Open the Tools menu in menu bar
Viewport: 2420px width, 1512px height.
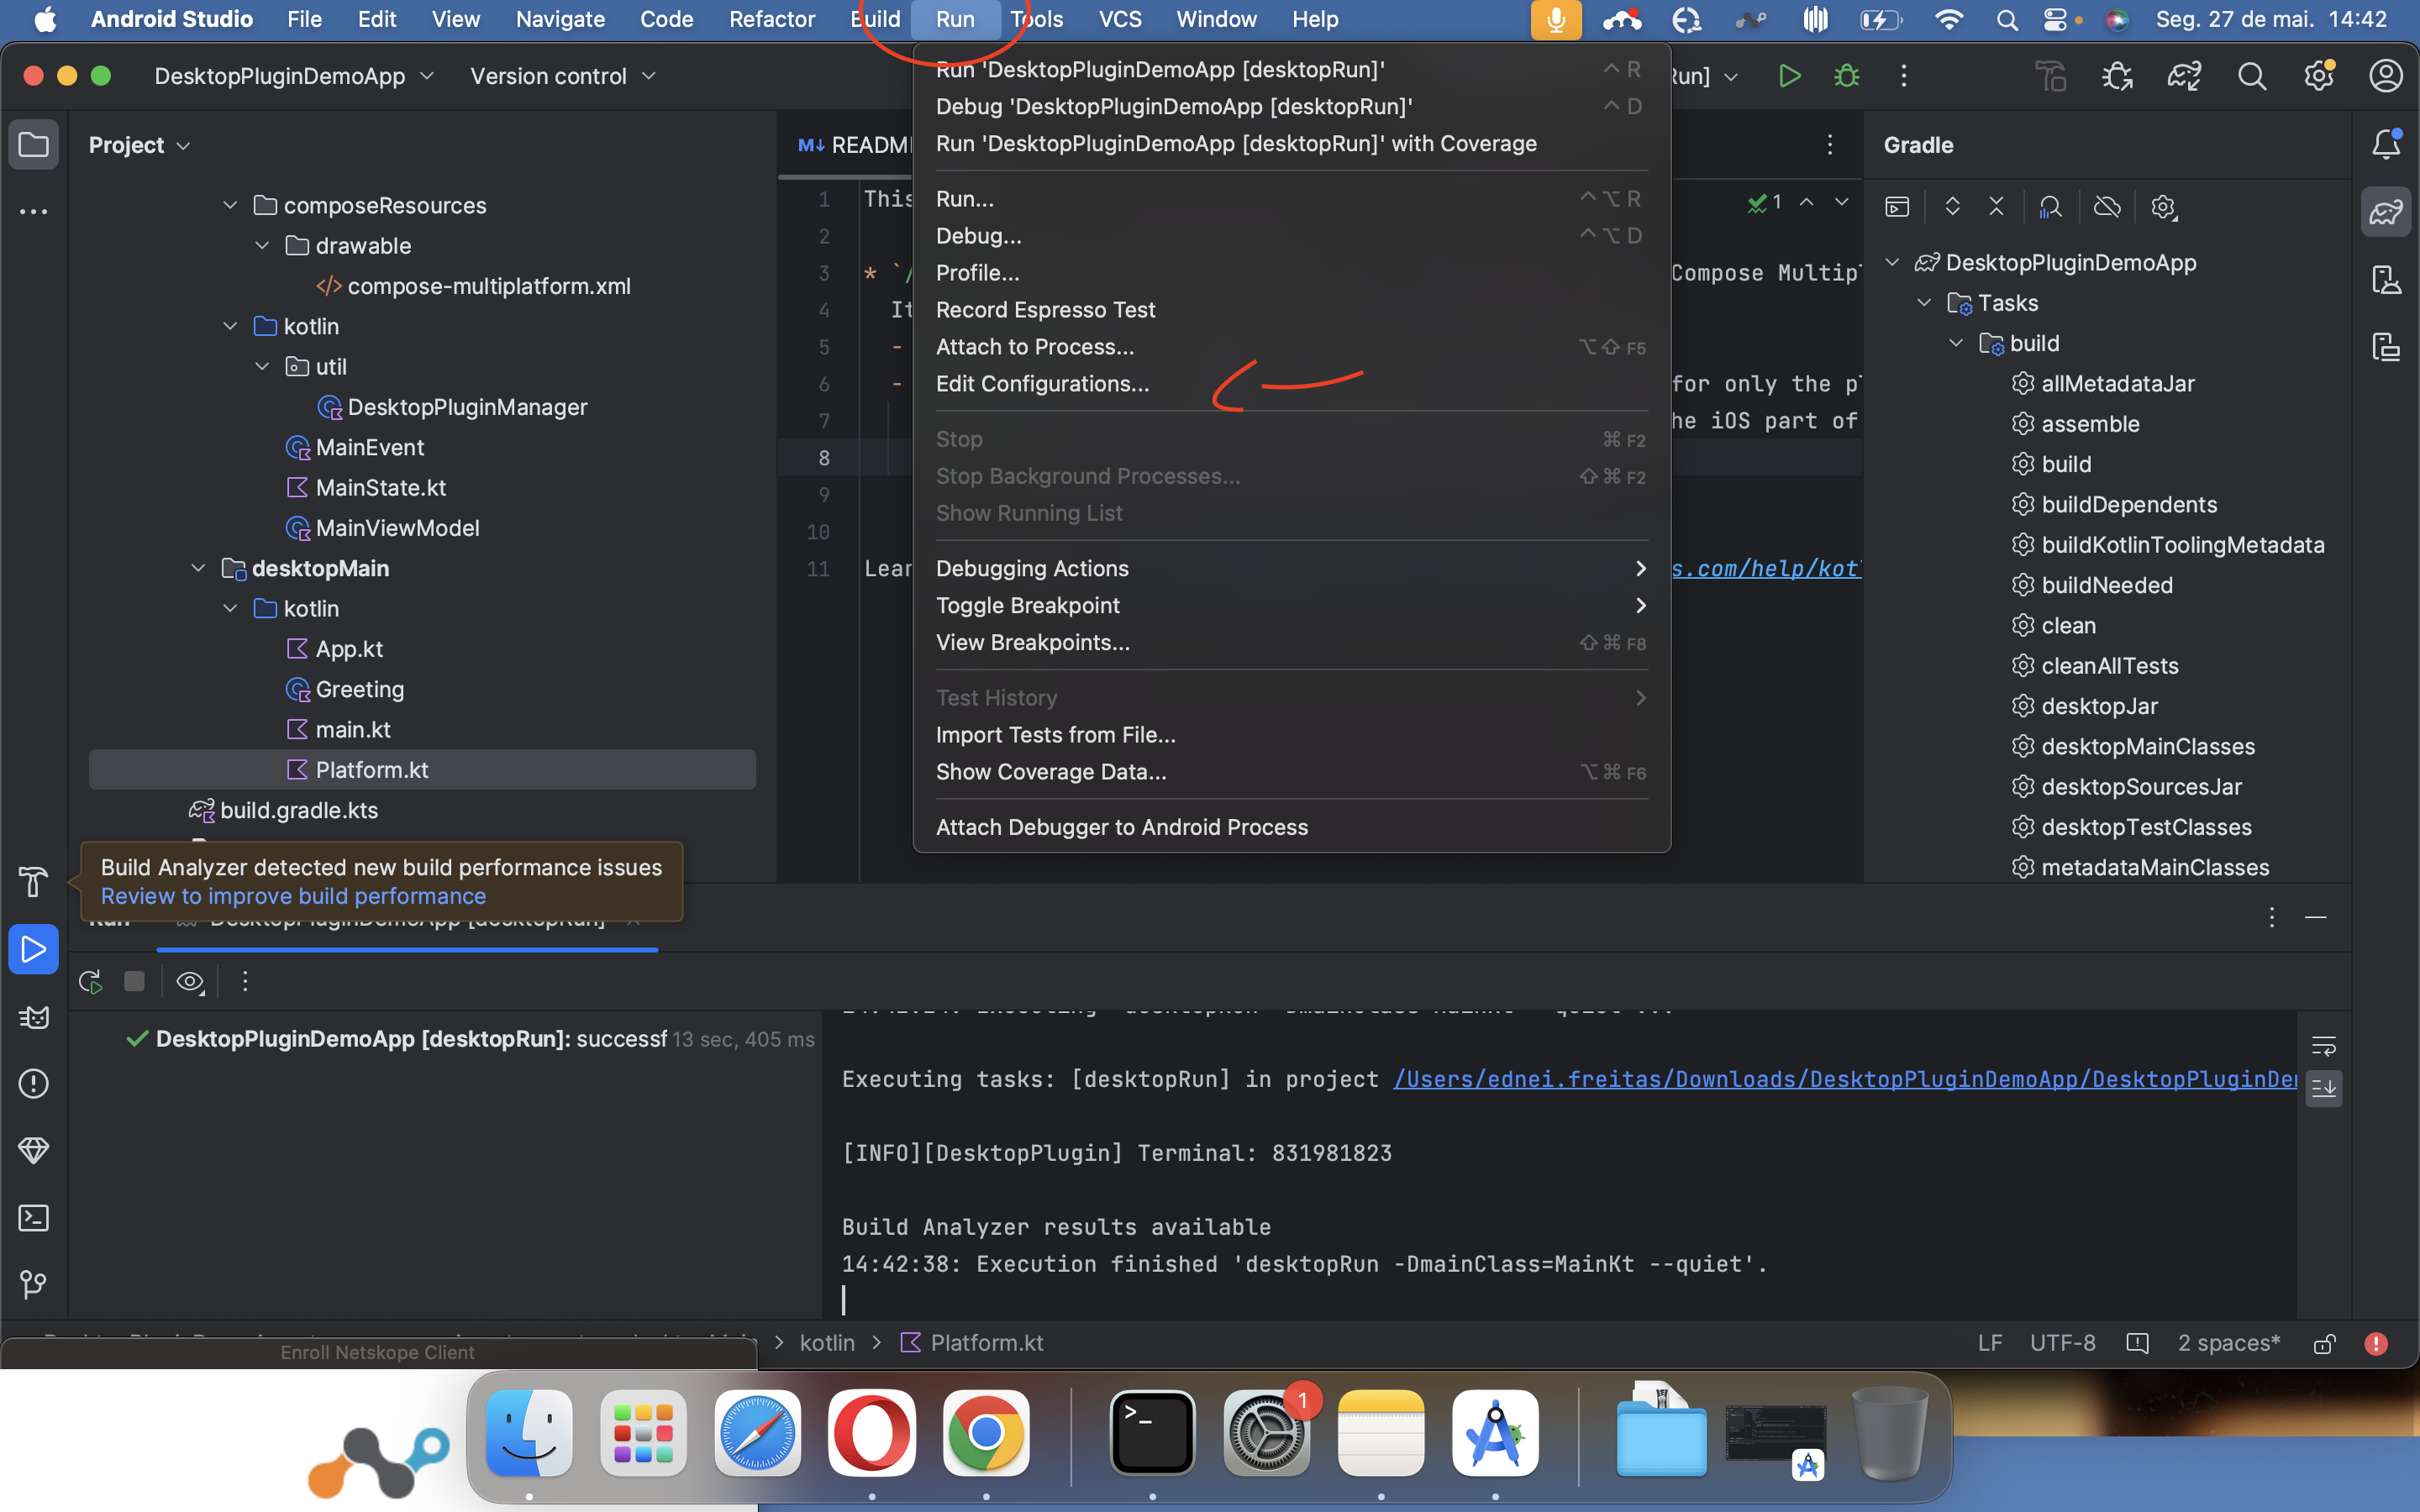[x=1037, y=20]
